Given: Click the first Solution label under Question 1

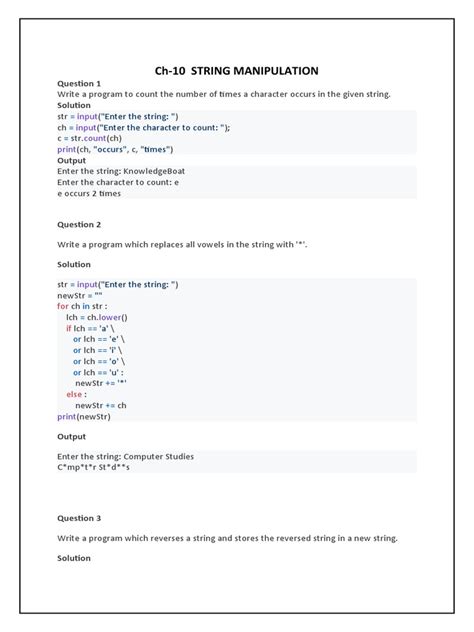Looking at the screenshot, I should pyautogui.click(x=74, y=105).
